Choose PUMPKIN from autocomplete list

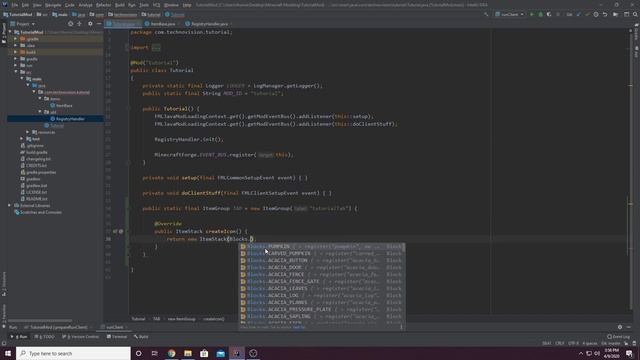click(322, 247)
